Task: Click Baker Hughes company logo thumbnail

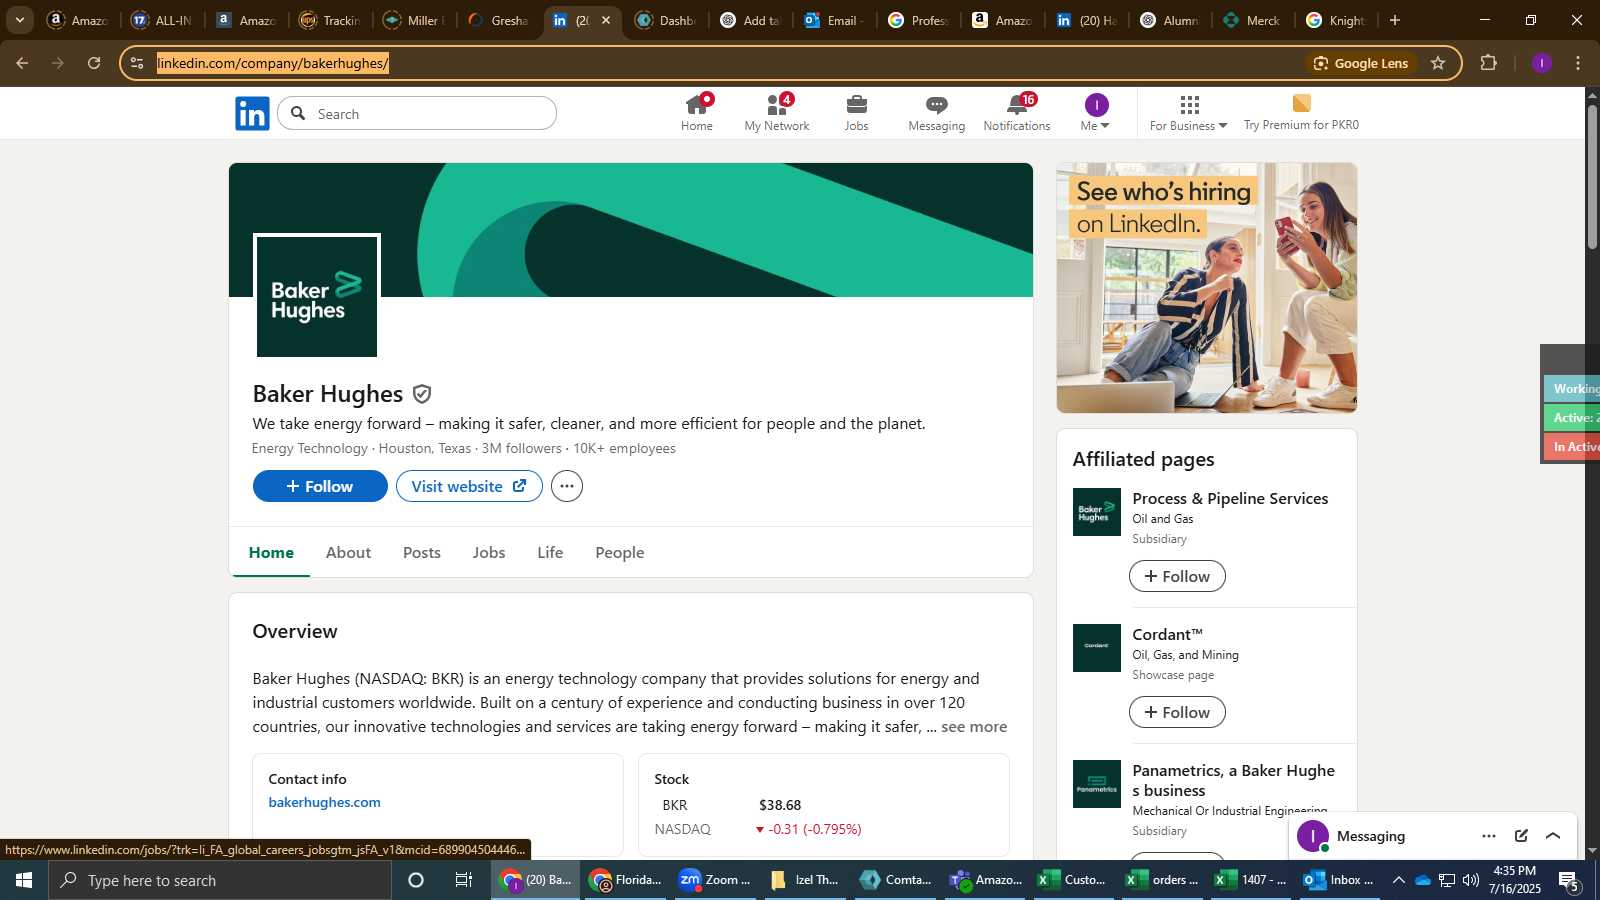Action: point(317,295)
